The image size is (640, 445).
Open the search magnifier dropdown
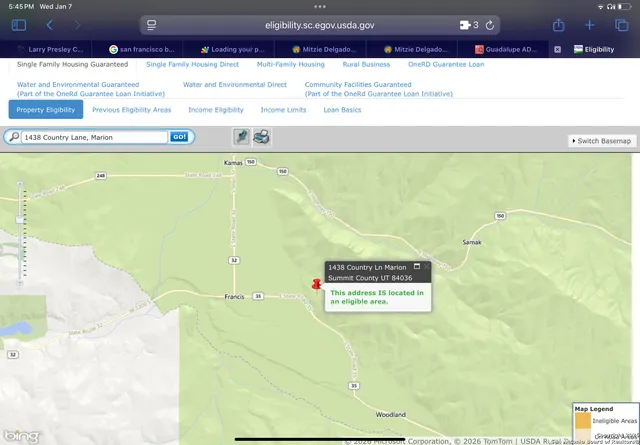click(13, 137)
